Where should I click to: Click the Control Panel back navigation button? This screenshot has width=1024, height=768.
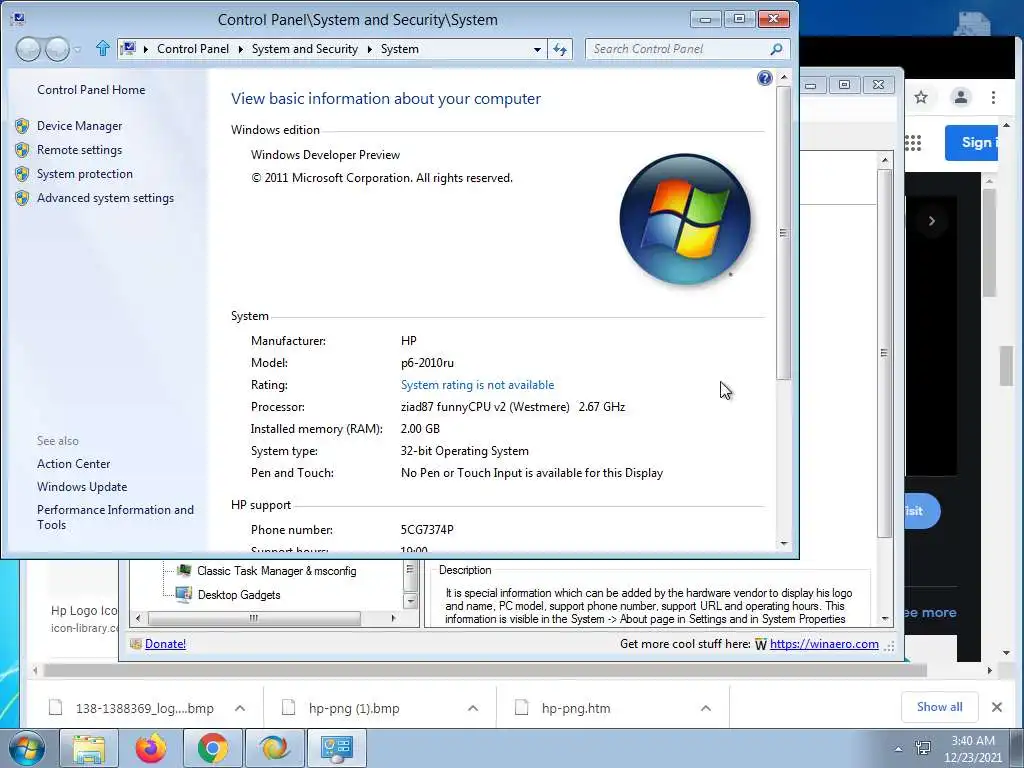click(28, 49)
